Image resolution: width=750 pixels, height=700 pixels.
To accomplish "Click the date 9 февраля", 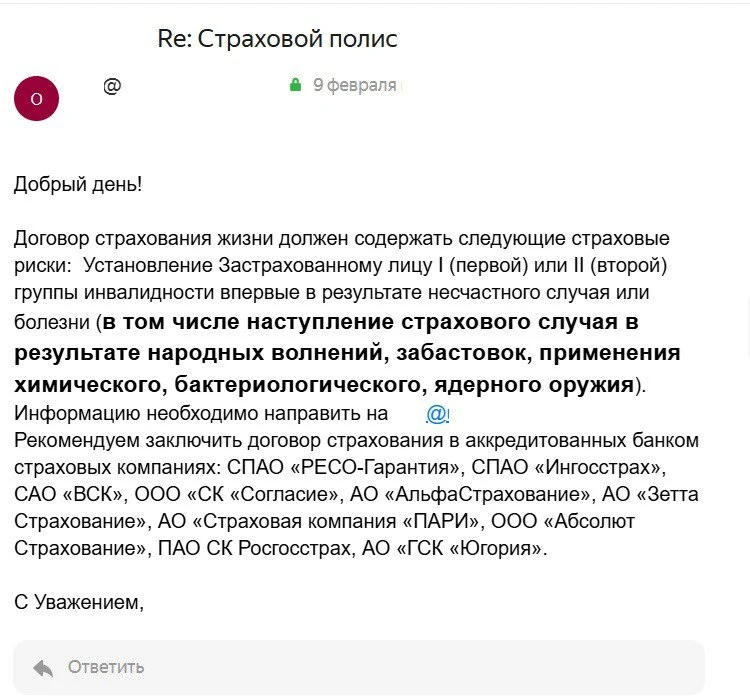I will pos(354,86).
